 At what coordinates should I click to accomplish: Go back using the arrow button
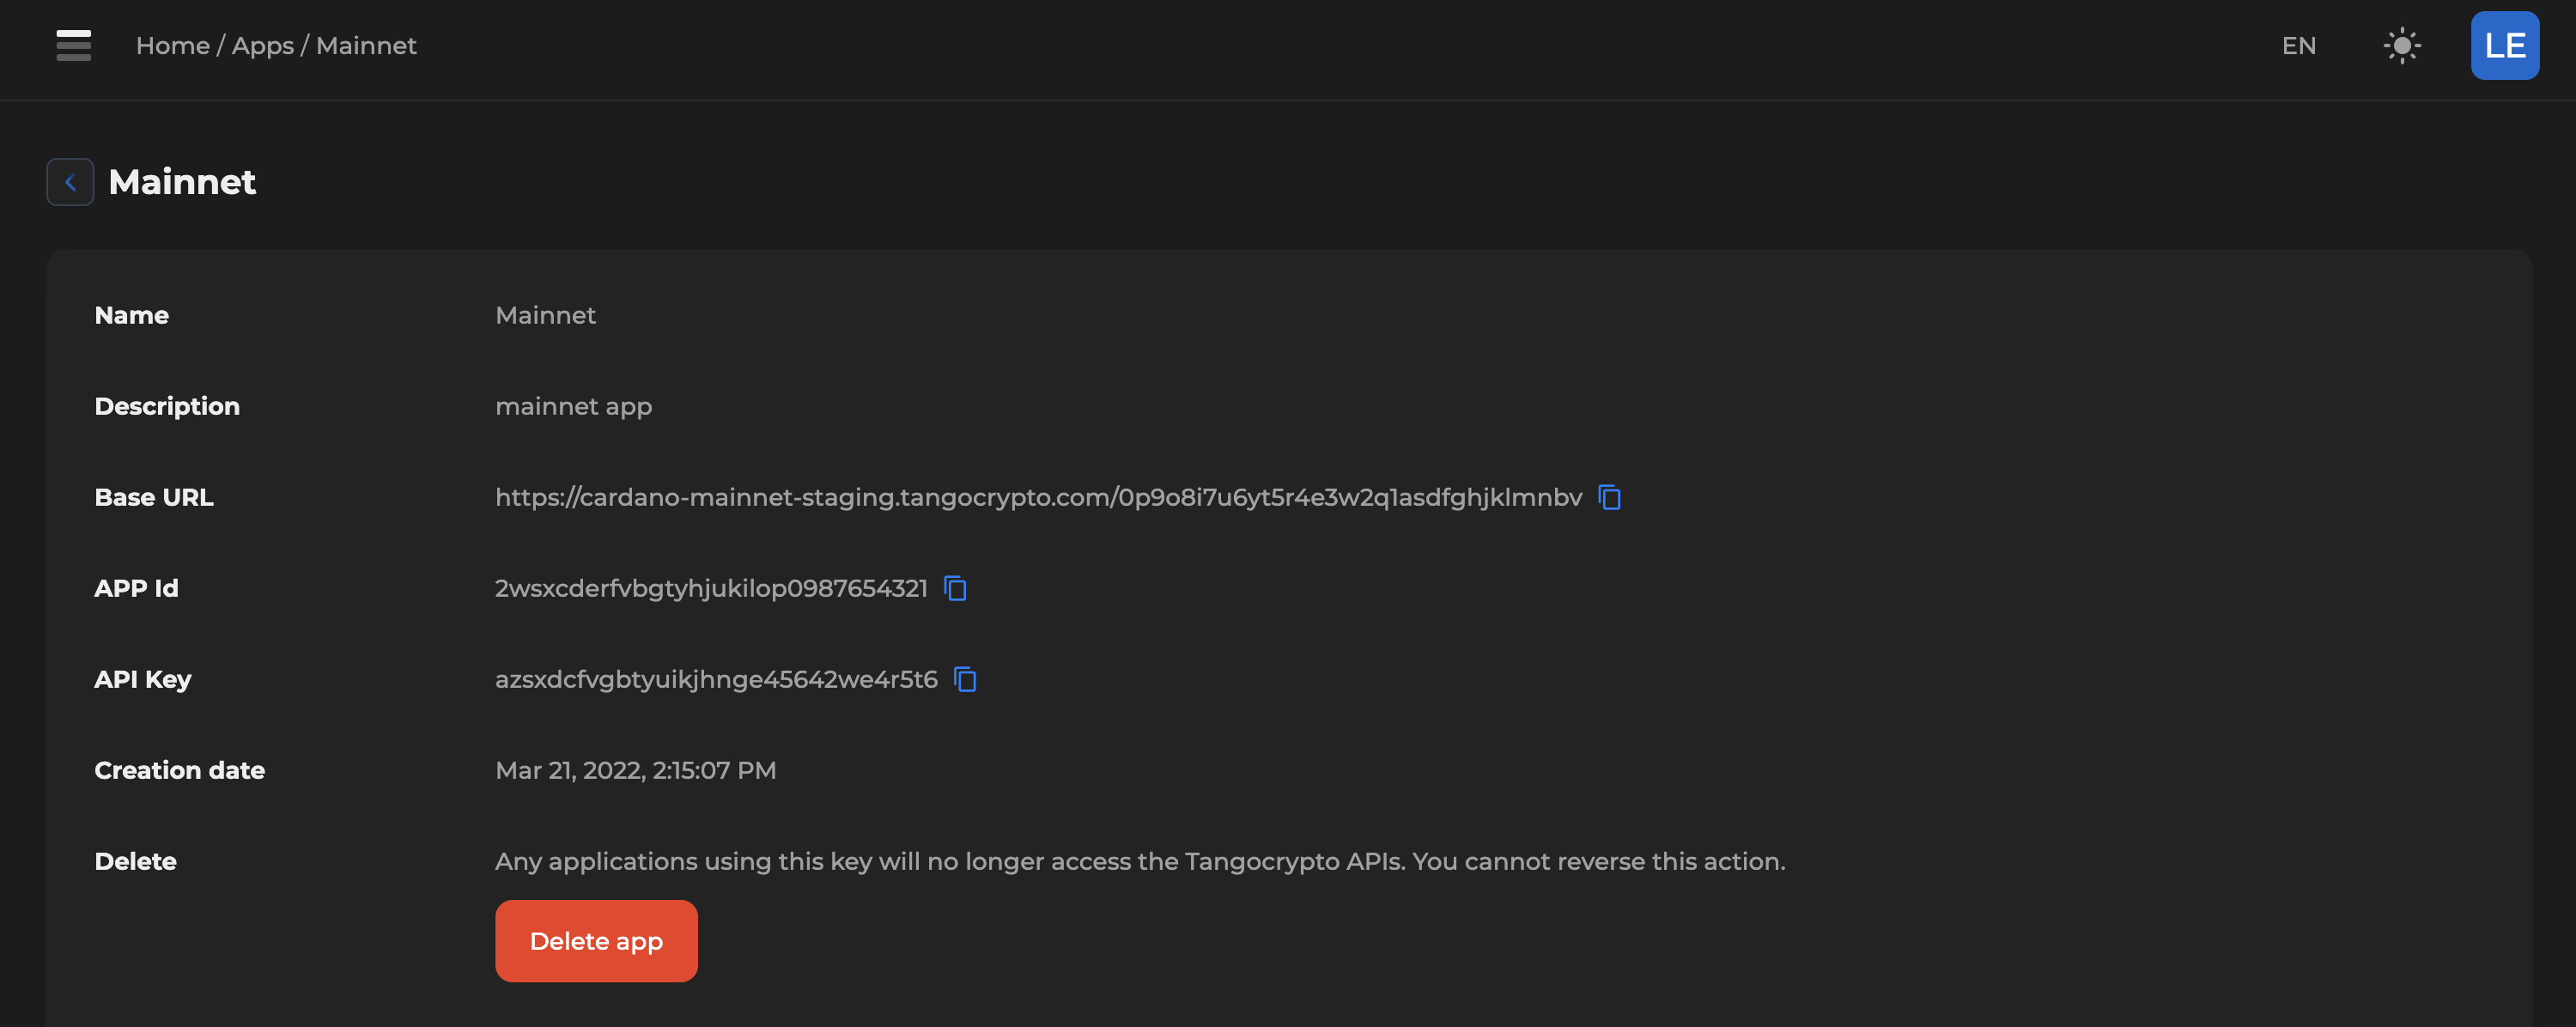click(x=70, y=182)
